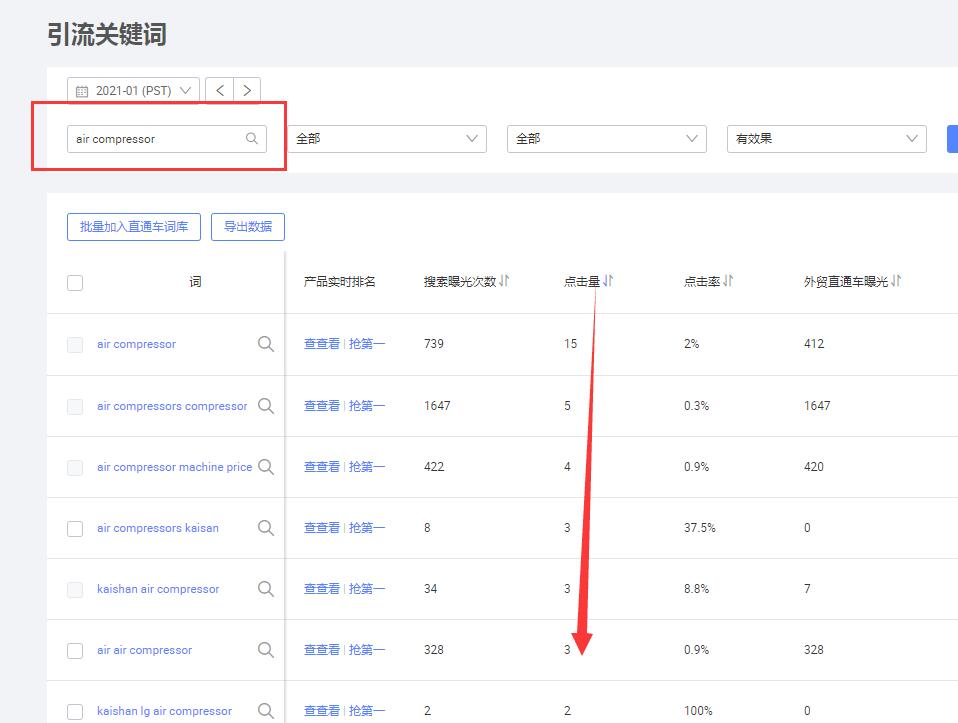The width and height of the screenshot is (958, 723).
Task: Open the first 全部 filter dropdown
Action: point(385,138)
